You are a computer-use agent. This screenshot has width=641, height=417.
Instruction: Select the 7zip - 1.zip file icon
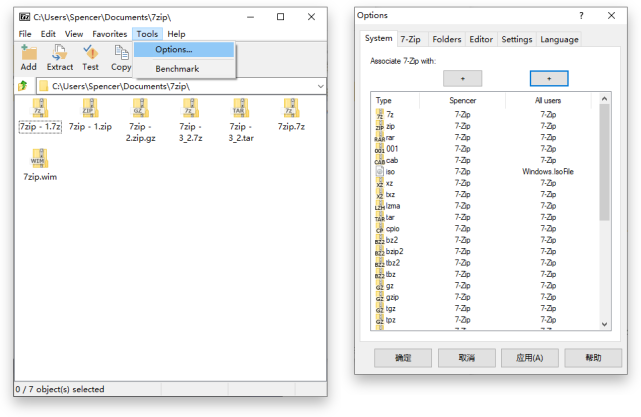(90, 108)
